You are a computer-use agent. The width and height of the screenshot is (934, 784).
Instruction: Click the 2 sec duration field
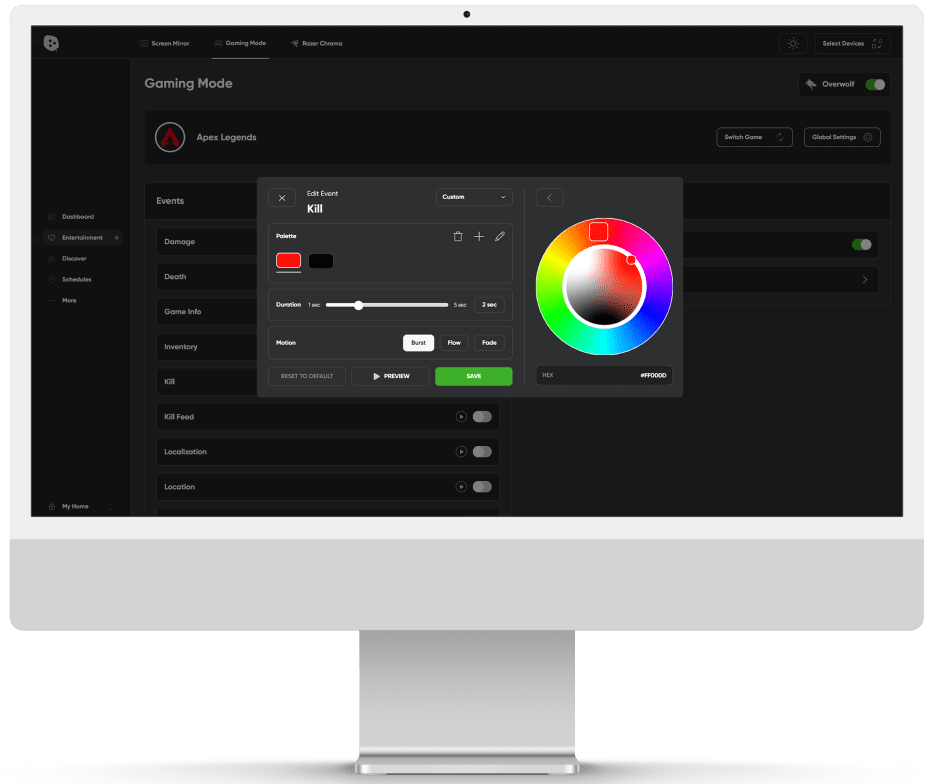point(489,304)
